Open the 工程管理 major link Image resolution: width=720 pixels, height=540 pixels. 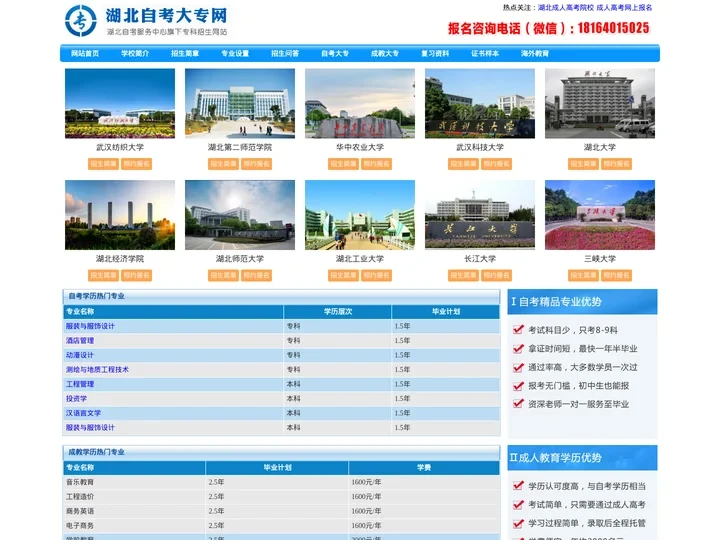click(80, 384)
